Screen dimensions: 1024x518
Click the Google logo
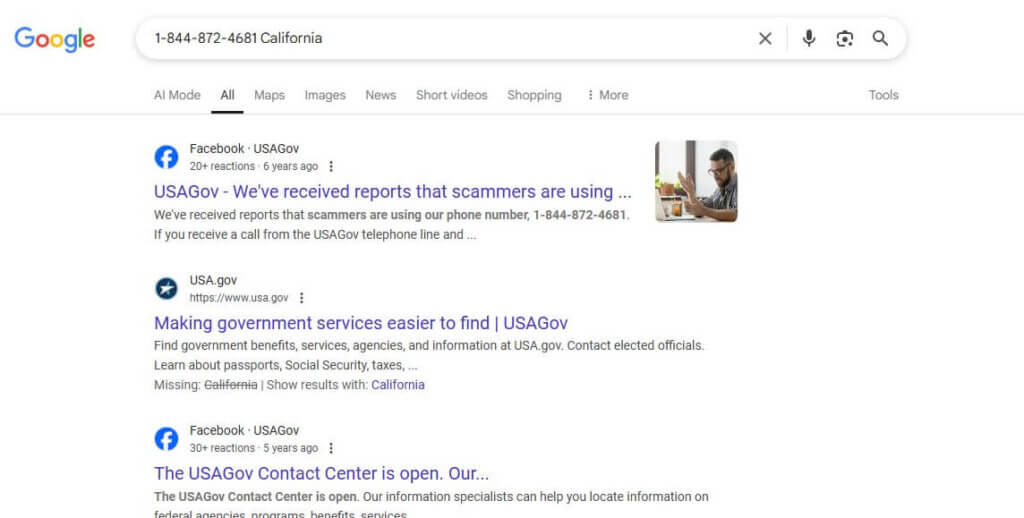point(55,39)
